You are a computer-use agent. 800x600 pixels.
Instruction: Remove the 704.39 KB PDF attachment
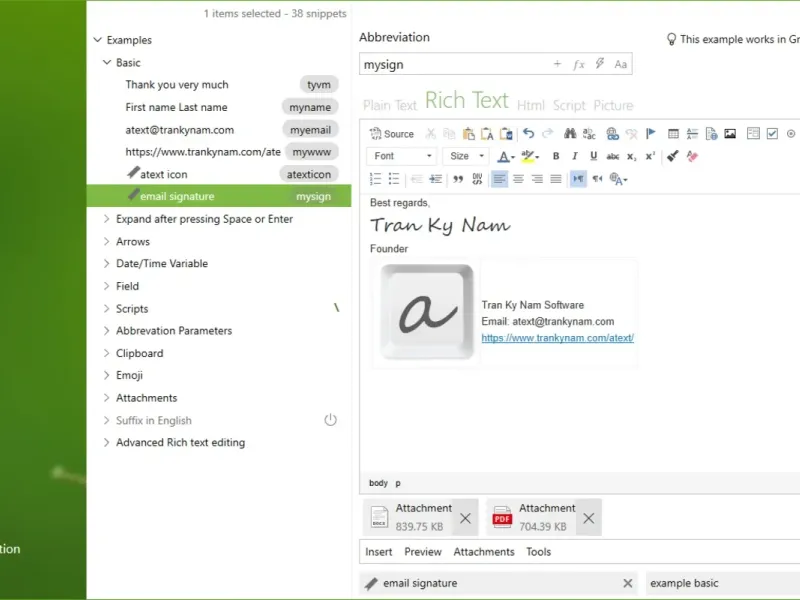[x=588, y=518]
